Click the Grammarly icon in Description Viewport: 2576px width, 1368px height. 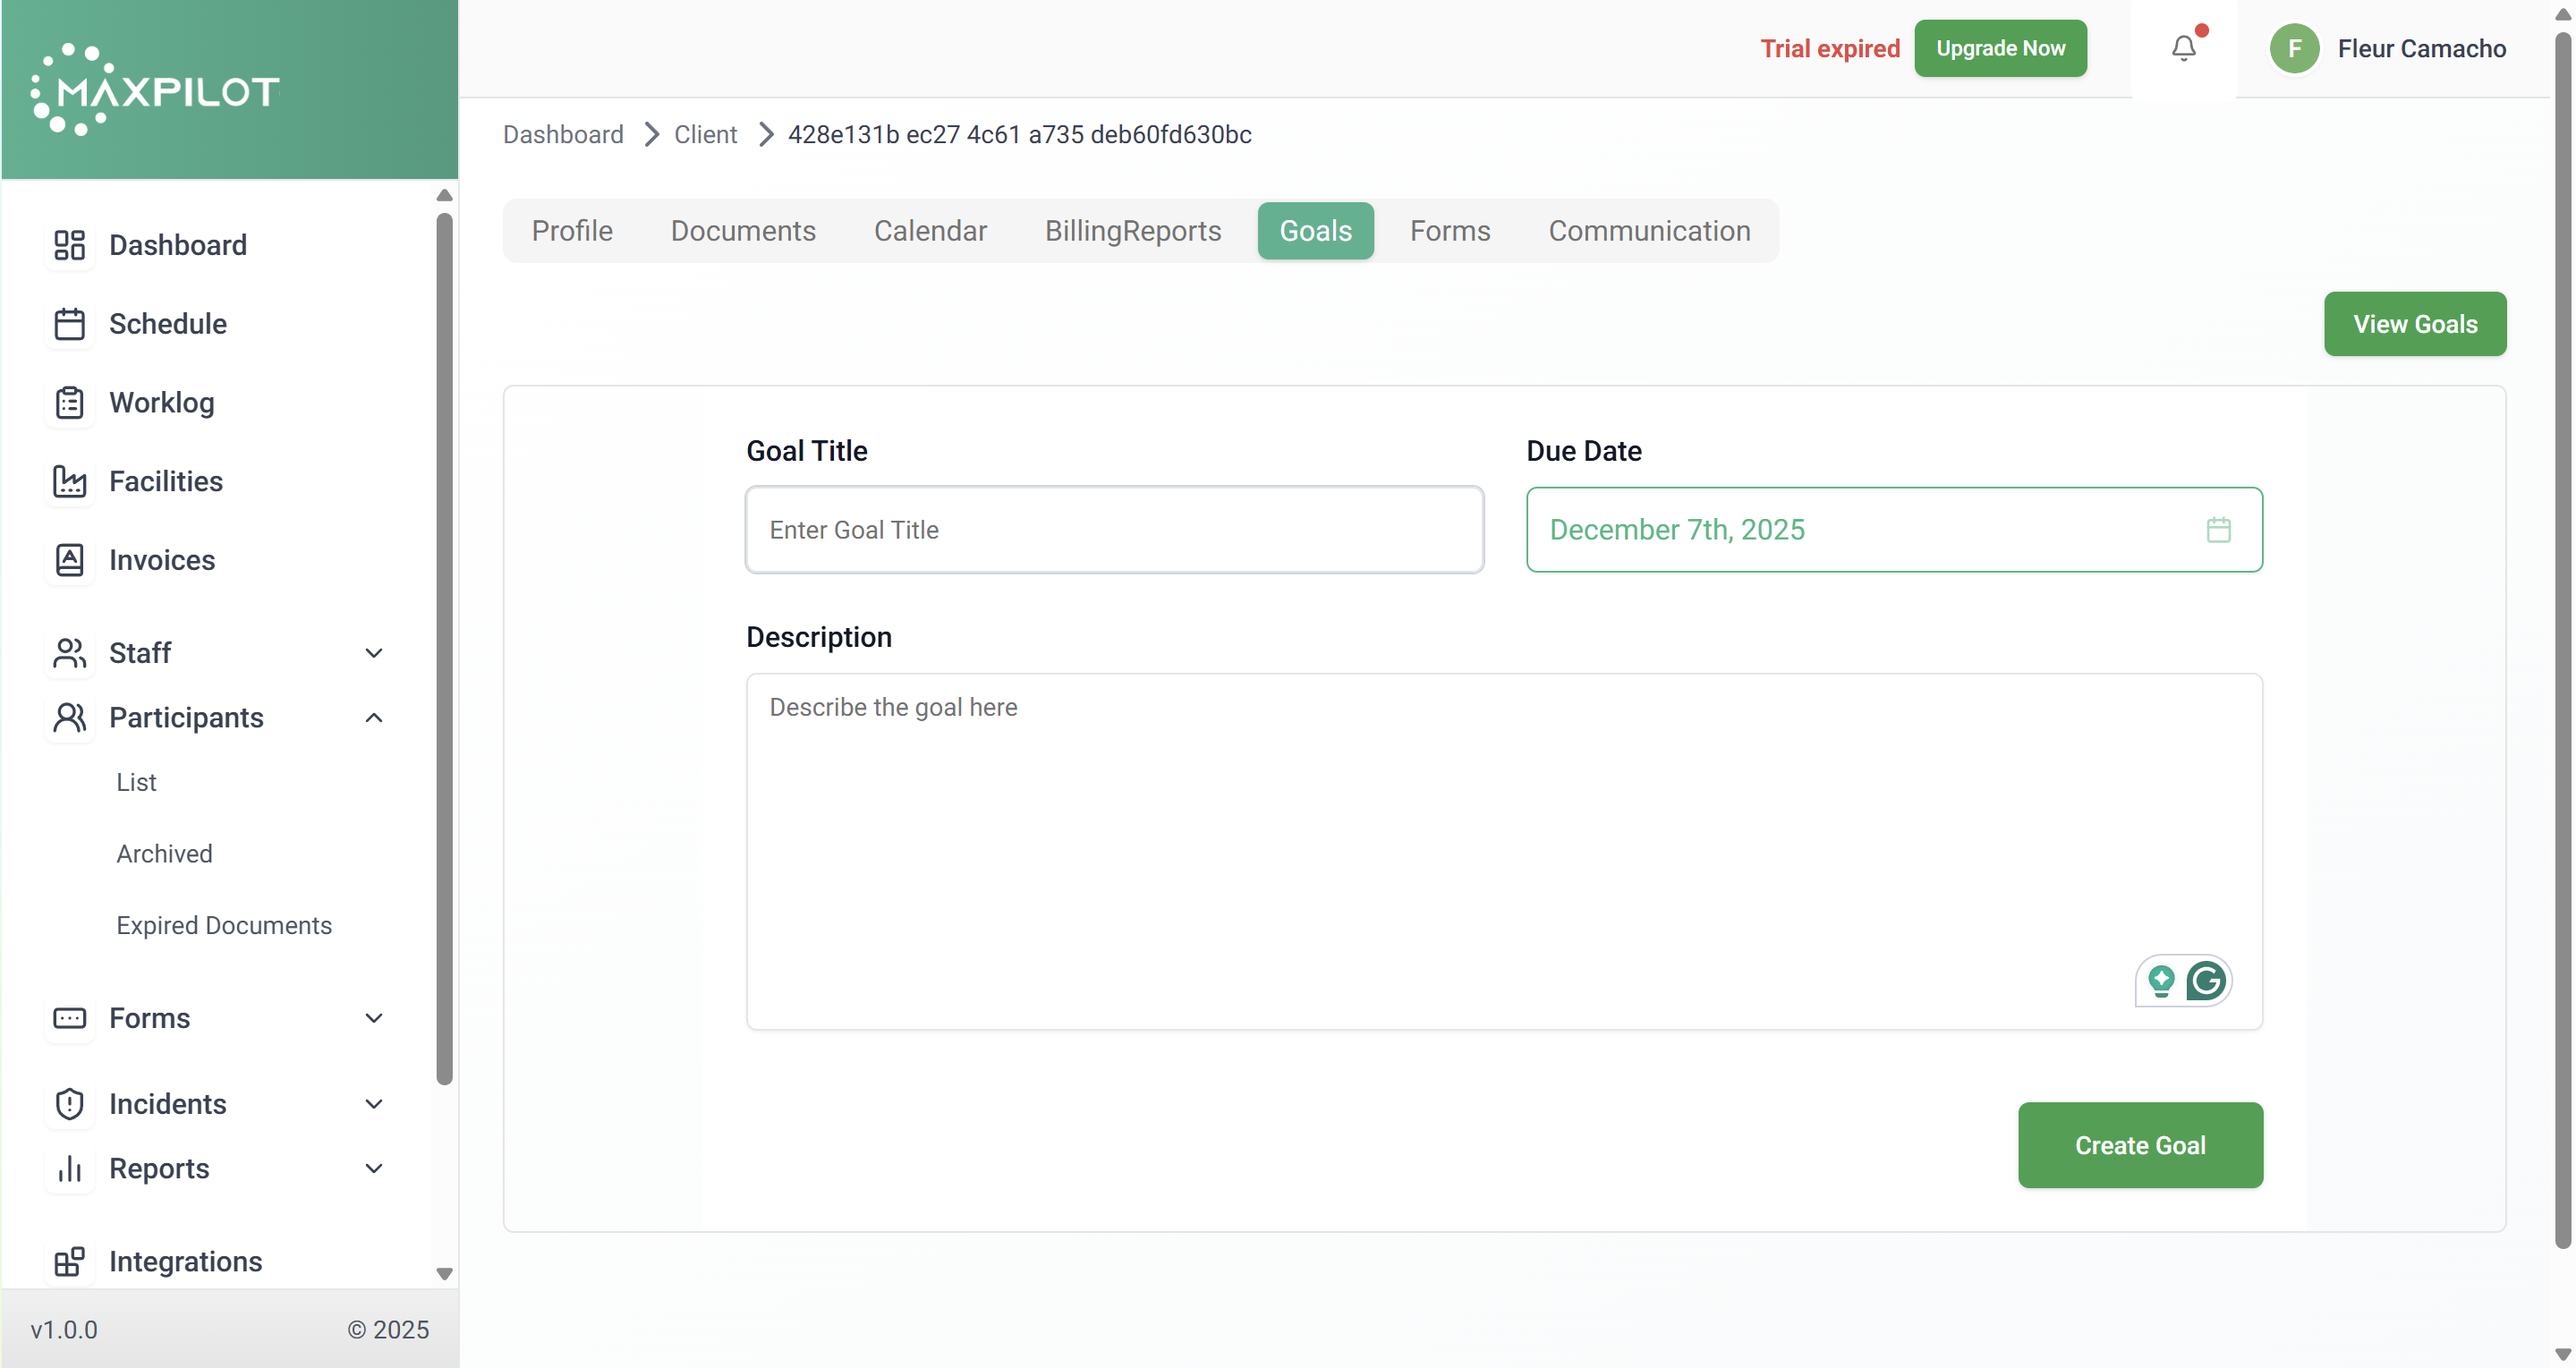tap(2206, 980)
